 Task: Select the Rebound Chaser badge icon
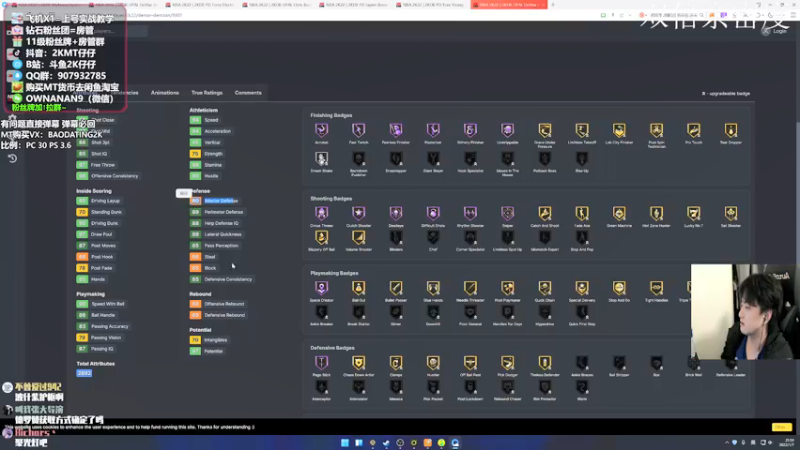click(507, 387)
